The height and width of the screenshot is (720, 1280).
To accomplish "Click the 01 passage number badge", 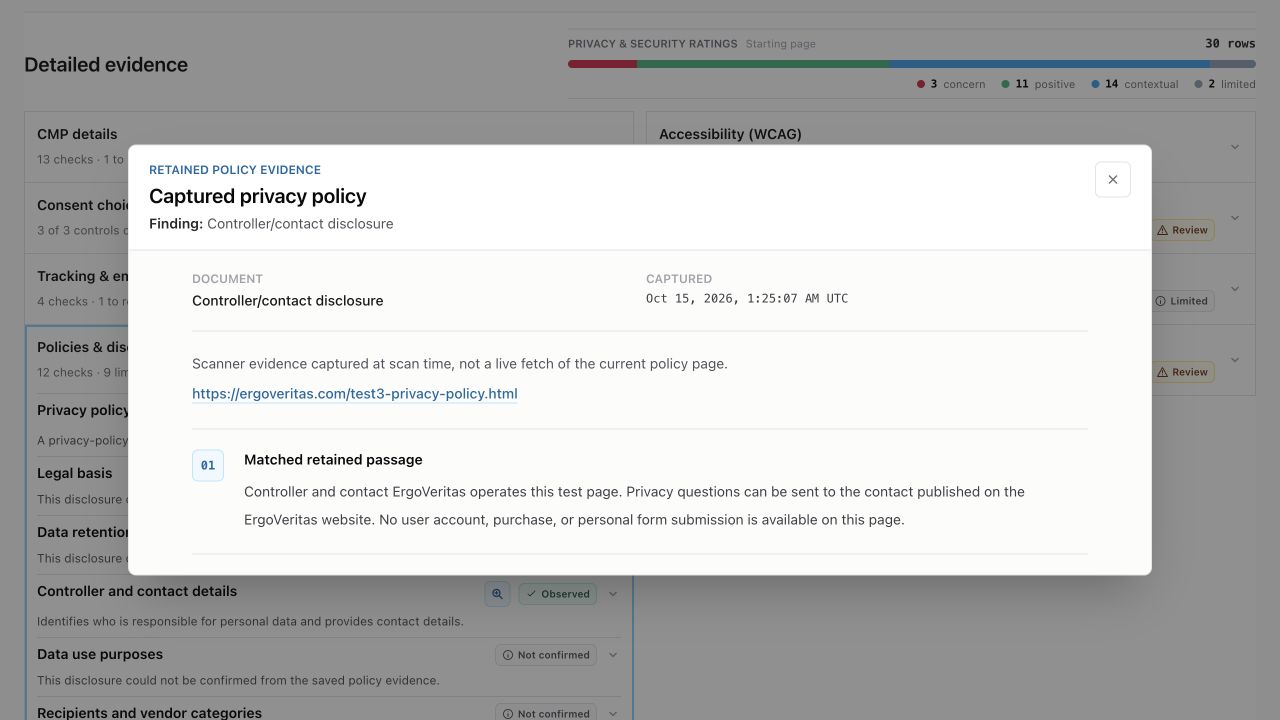I will [208, 465].
